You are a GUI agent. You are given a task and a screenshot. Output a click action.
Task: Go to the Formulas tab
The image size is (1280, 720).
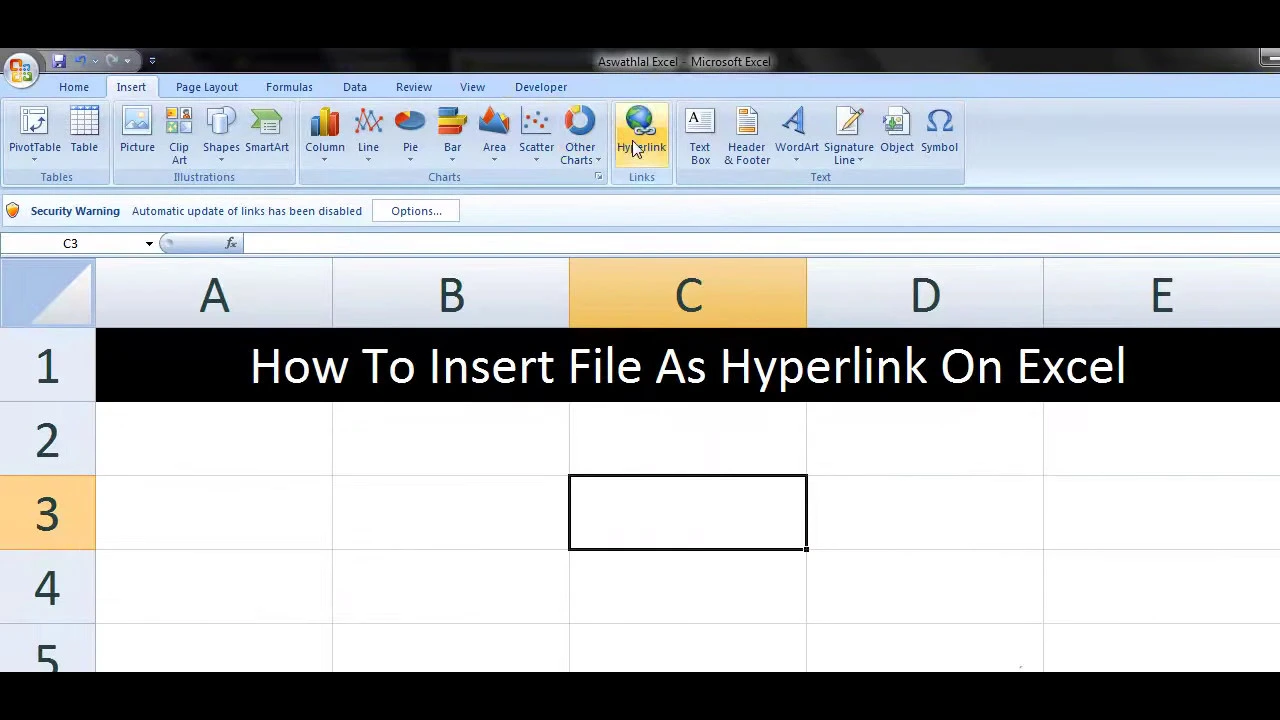289,87
